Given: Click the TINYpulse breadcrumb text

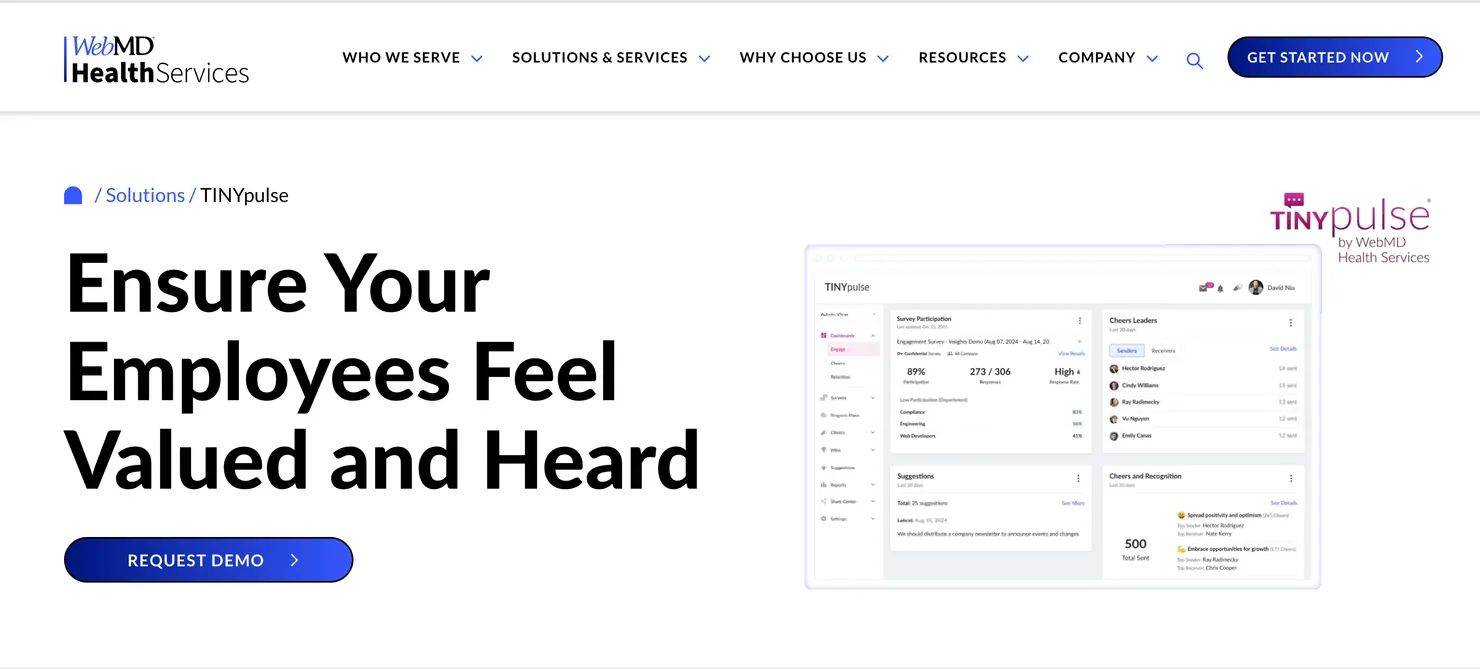Looking at the screenshot, I should coord(244,196).
